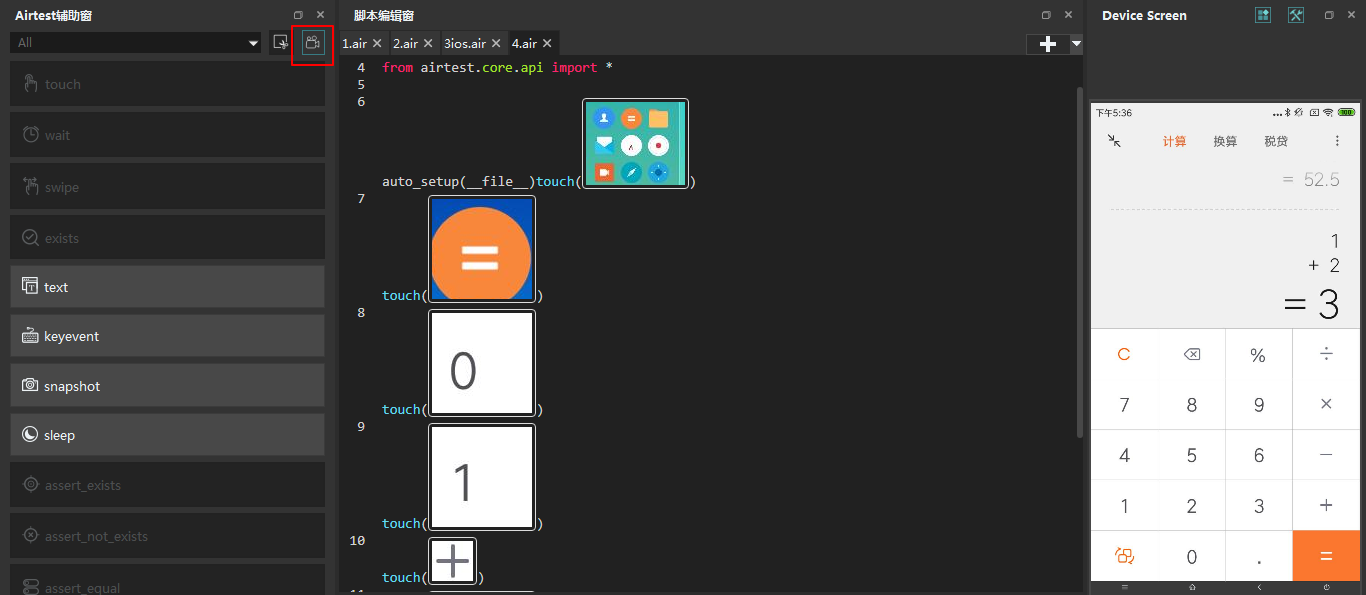The width and height of the screenshot is (1366, 595).
Task: Tap the orange rotate-switch icon on calculator keypad
Action: pyautogui.click(x=1124, y=556)
